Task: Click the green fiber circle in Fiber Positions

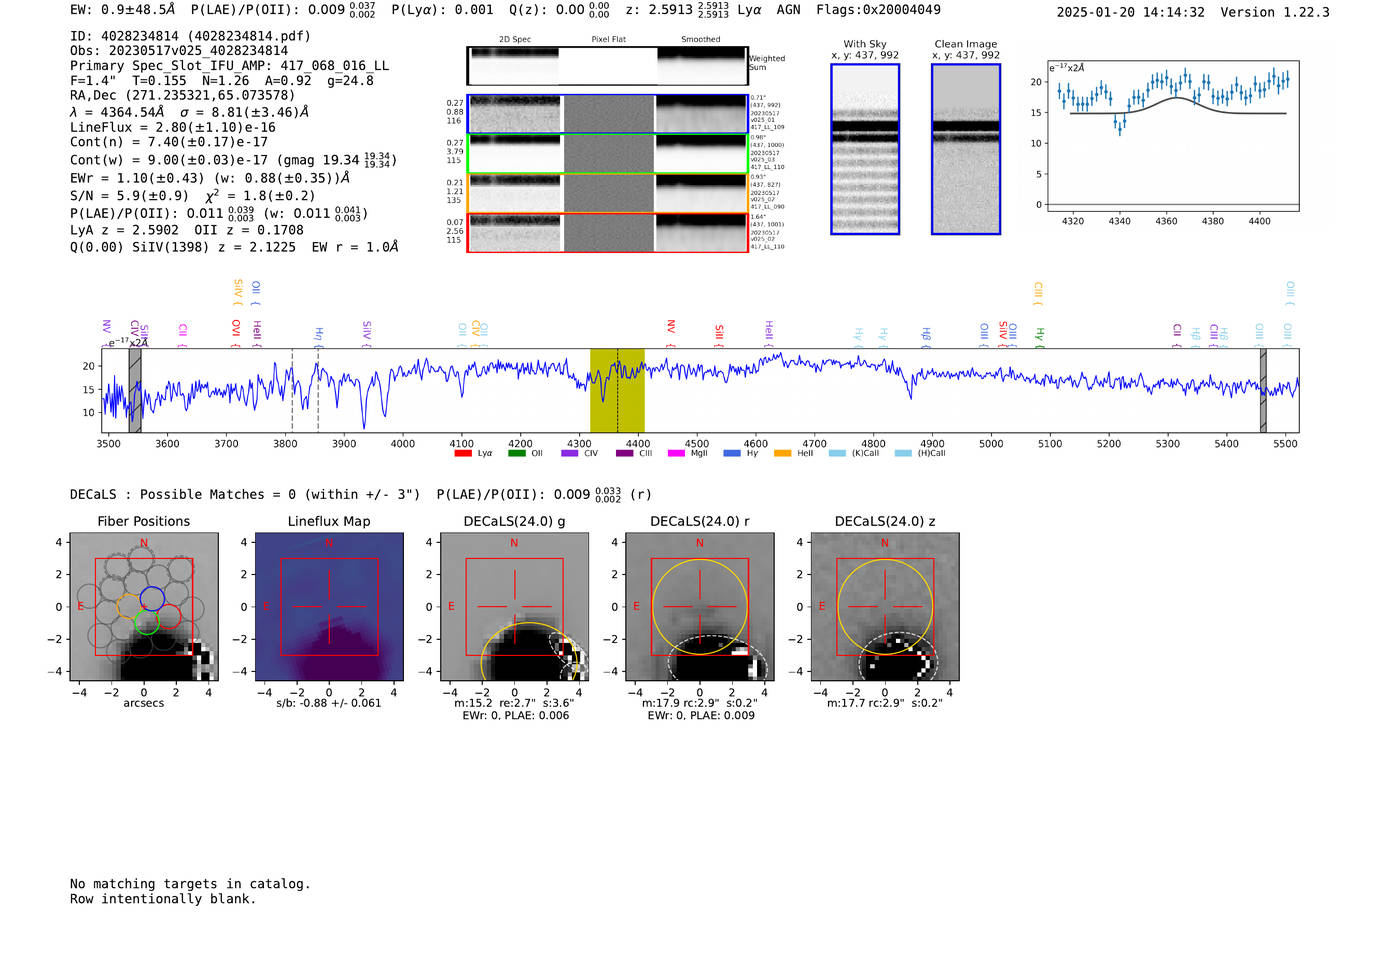Action: [x=146, y=622]
